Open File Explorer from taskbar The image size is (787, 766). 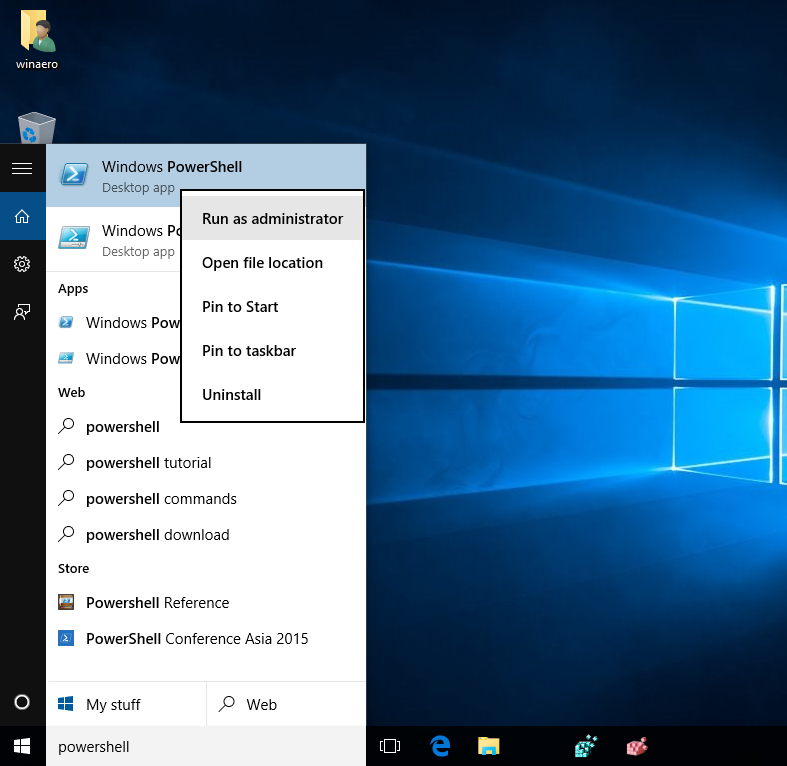pyautogui.click(x=488, y=746)
